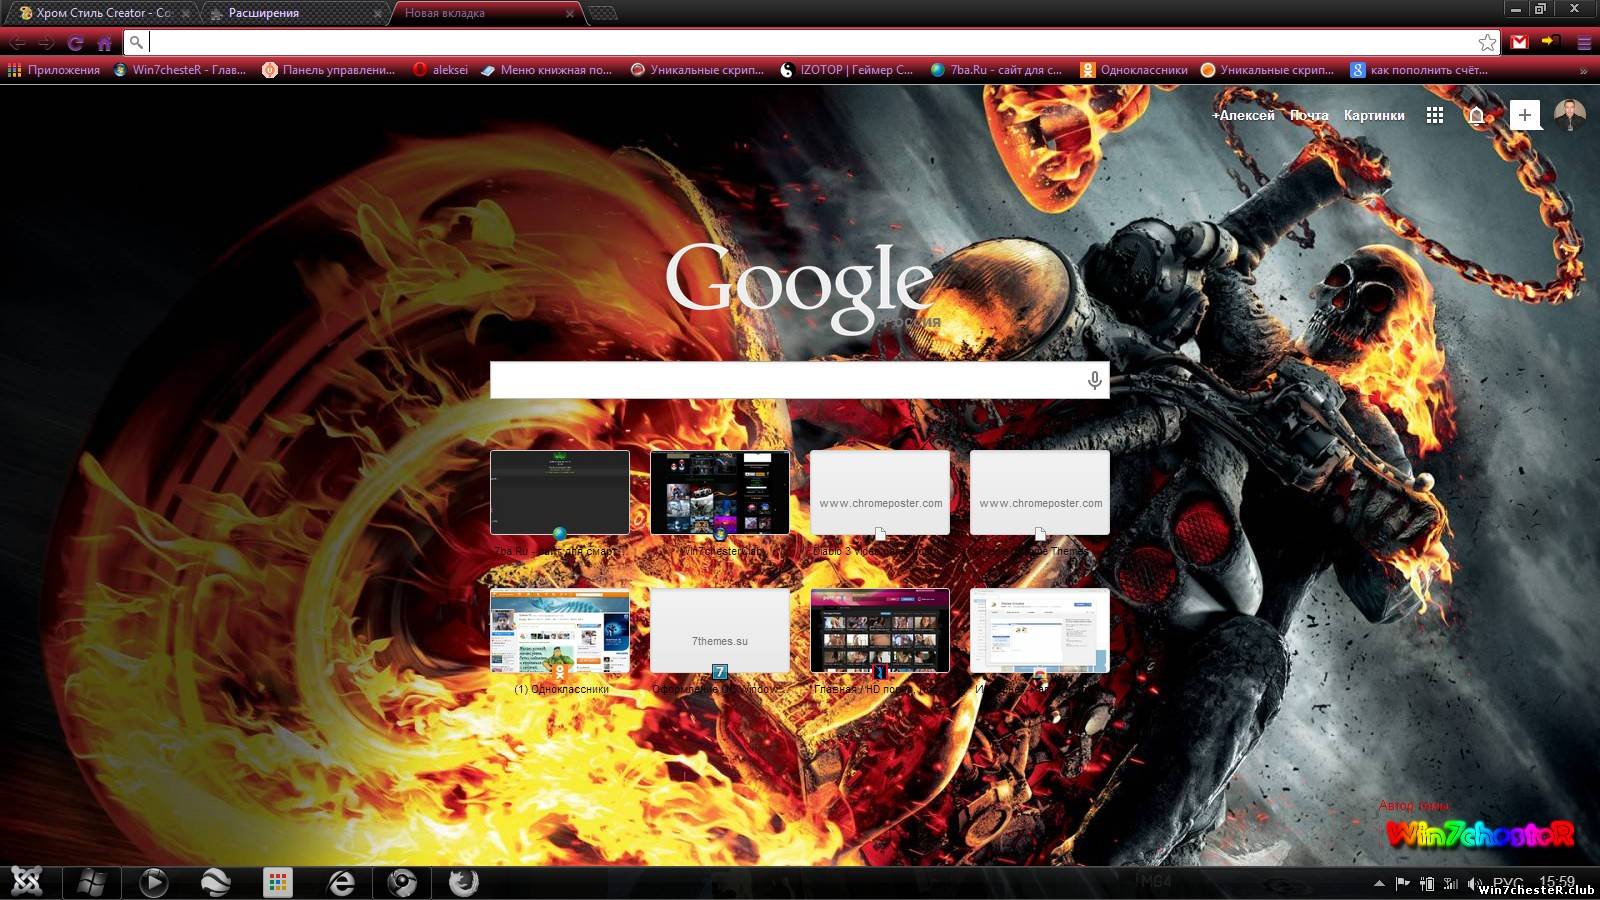
Task: Open the Diablo 3 chromeposter thumbnail
Action: pos(880,492)
